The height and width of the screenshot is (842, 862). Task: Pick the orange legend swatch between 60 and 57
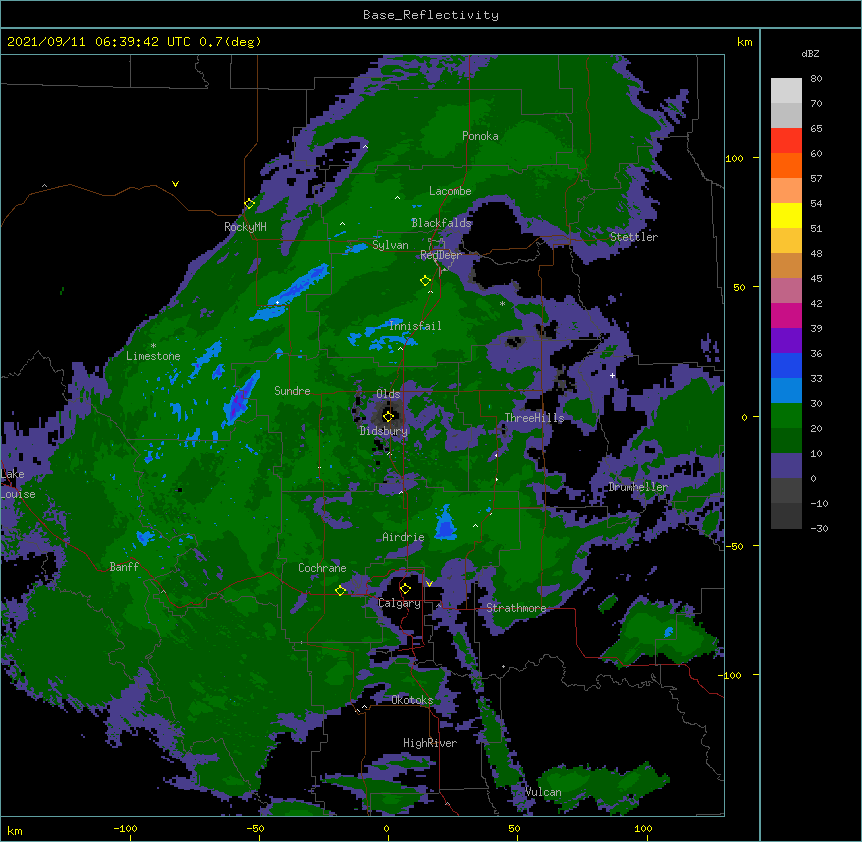click(x=786, y=165)
